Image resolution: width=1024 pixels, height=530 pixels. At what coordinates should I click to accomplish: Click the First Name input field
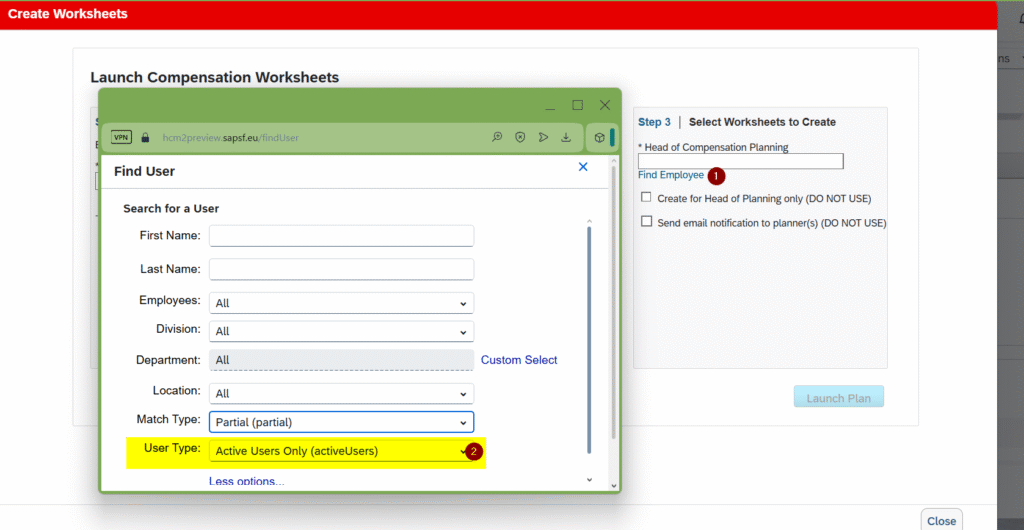click(341, 236)
